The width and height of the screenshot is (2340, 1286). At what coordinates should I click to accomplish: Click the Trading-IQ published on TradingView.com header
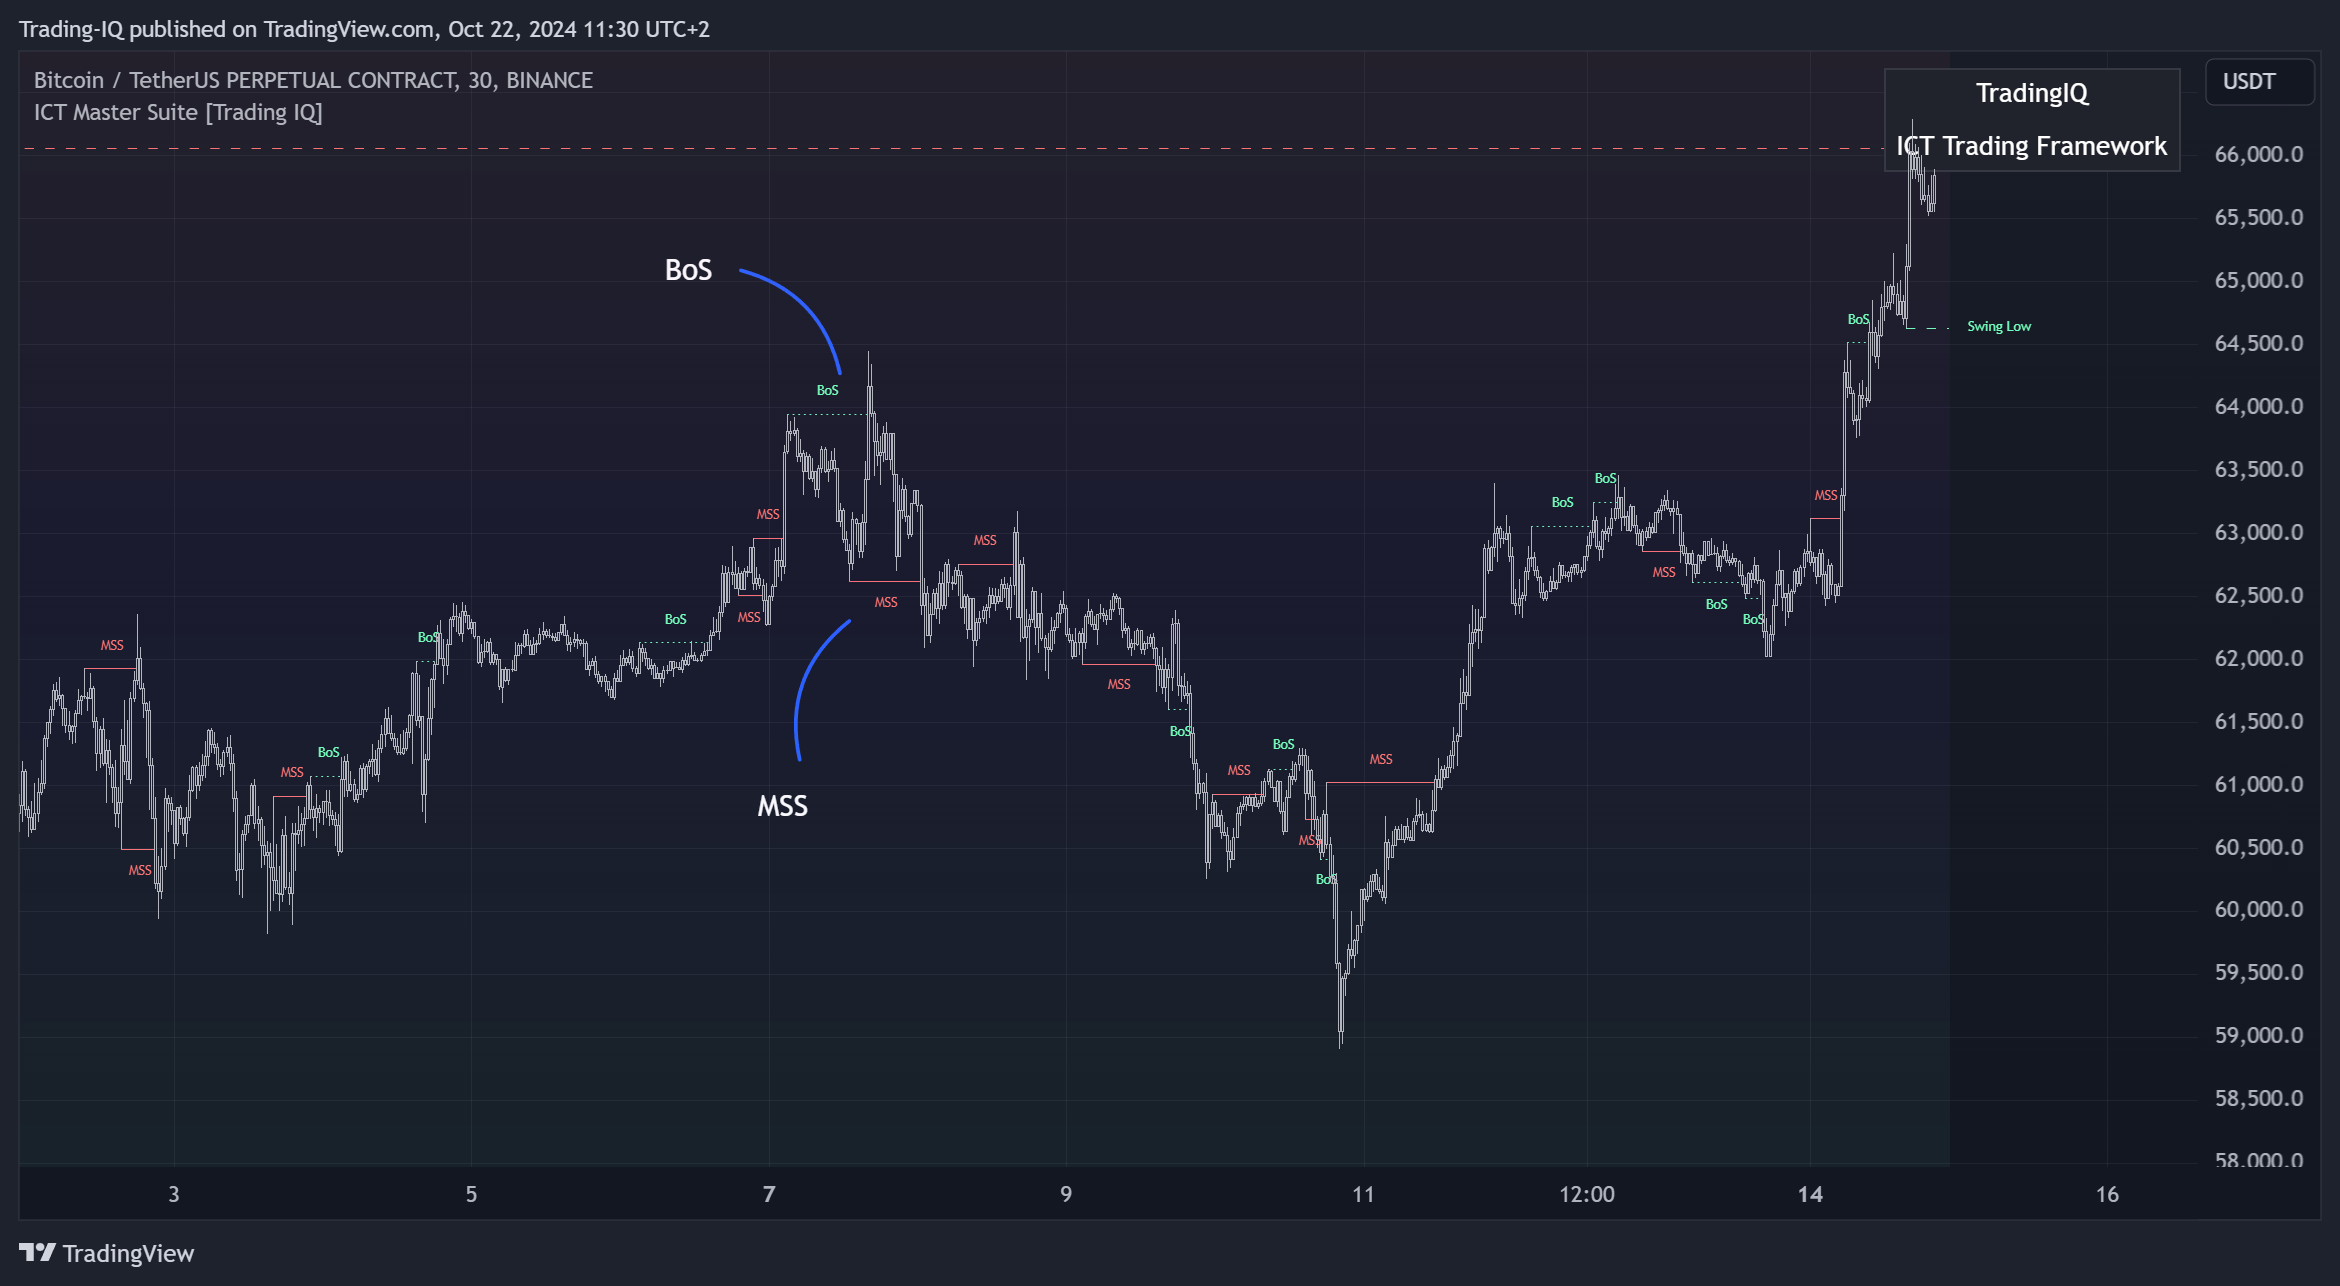(x=364, y=29)
